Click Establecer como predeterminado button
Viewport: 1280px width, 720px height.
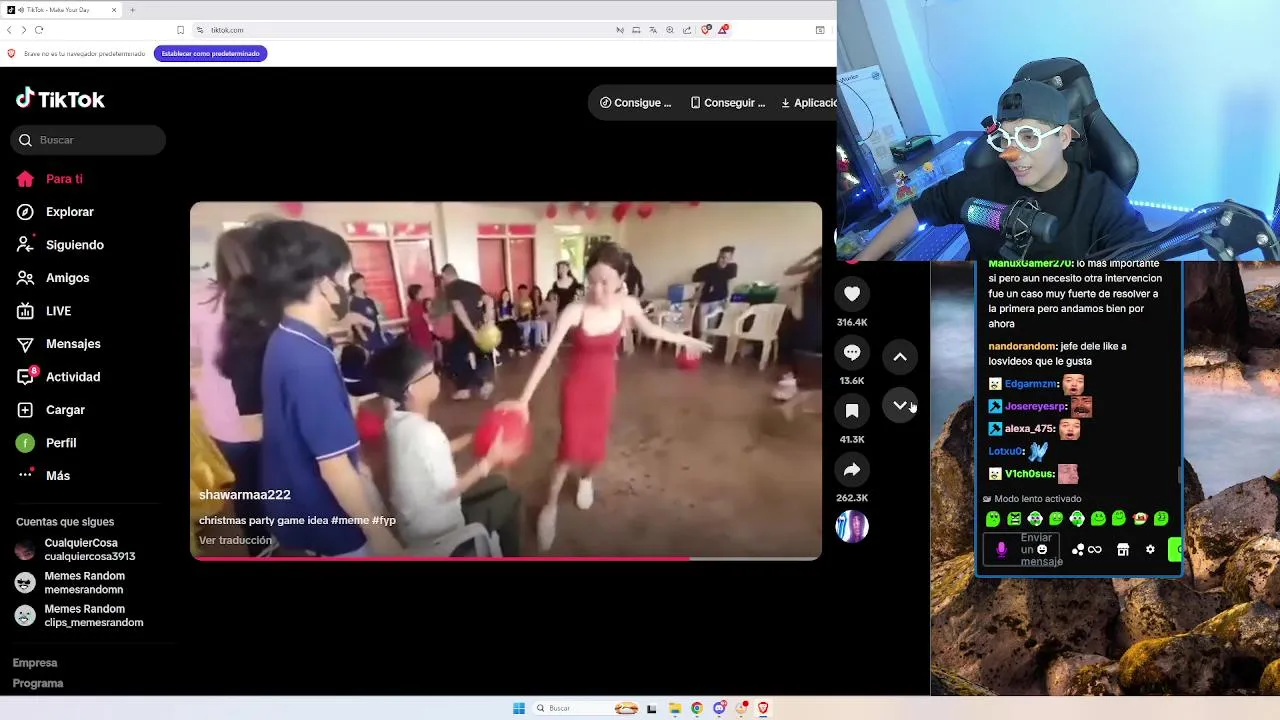210,53
